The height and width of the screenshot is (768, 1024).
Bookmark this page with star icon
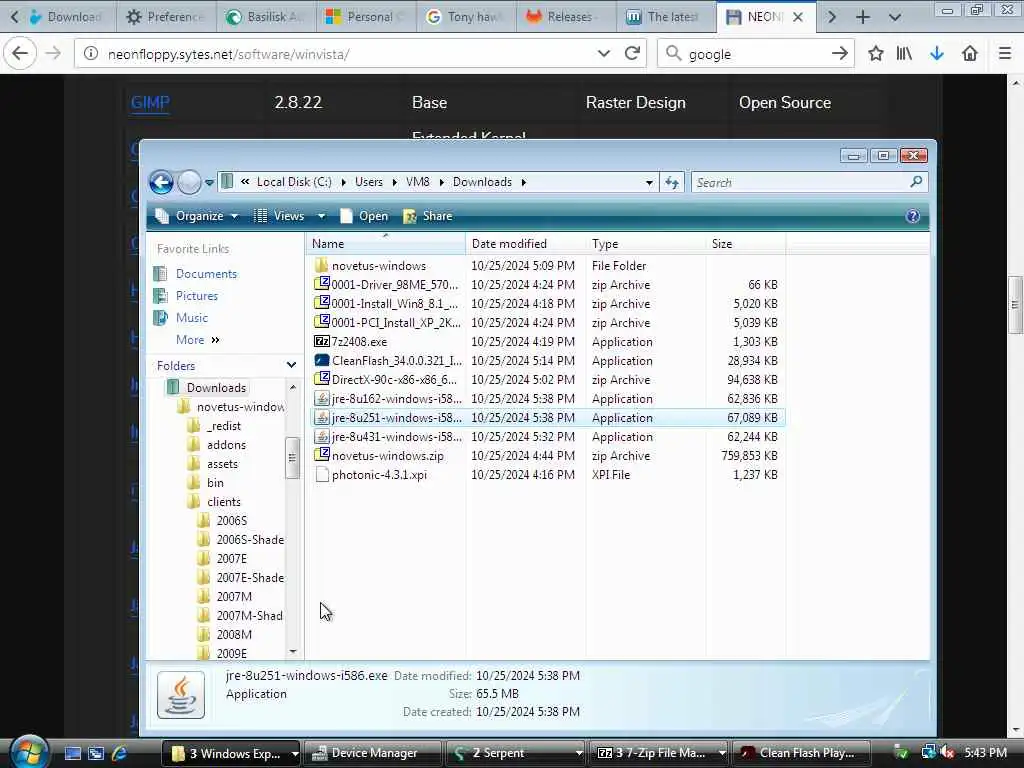tap(875, 54)
